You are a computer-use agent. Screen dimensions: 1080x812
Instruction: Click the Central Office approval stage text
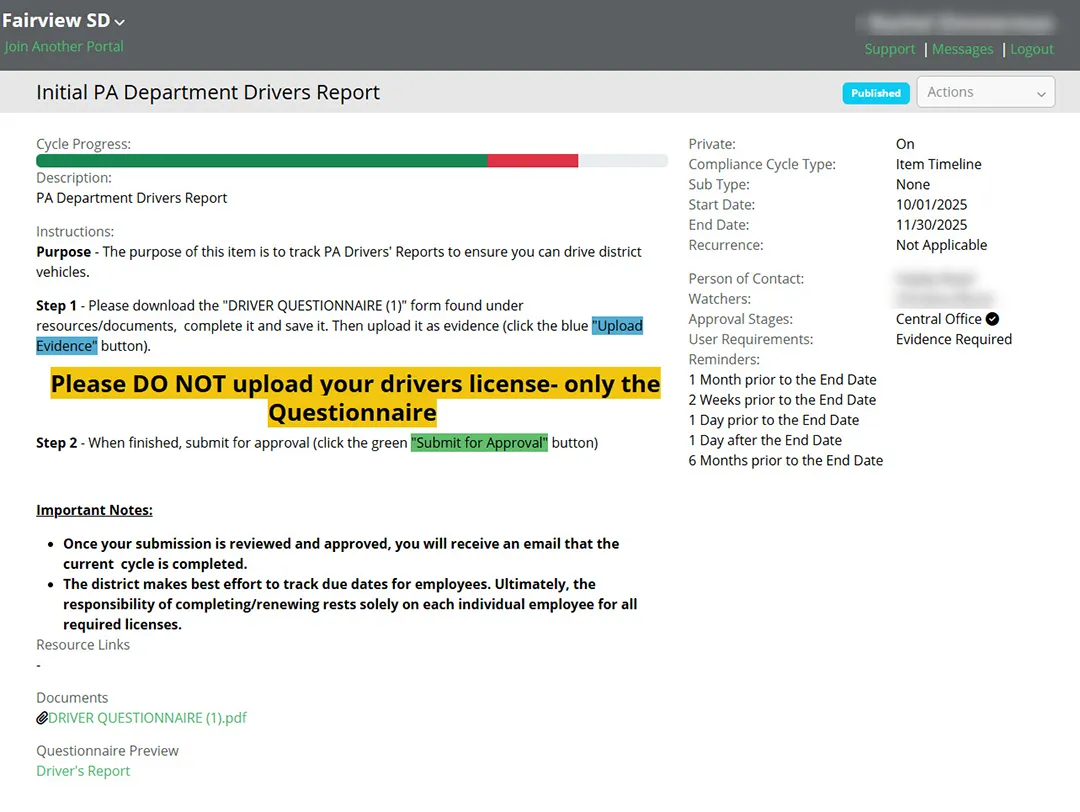point(938,319)
